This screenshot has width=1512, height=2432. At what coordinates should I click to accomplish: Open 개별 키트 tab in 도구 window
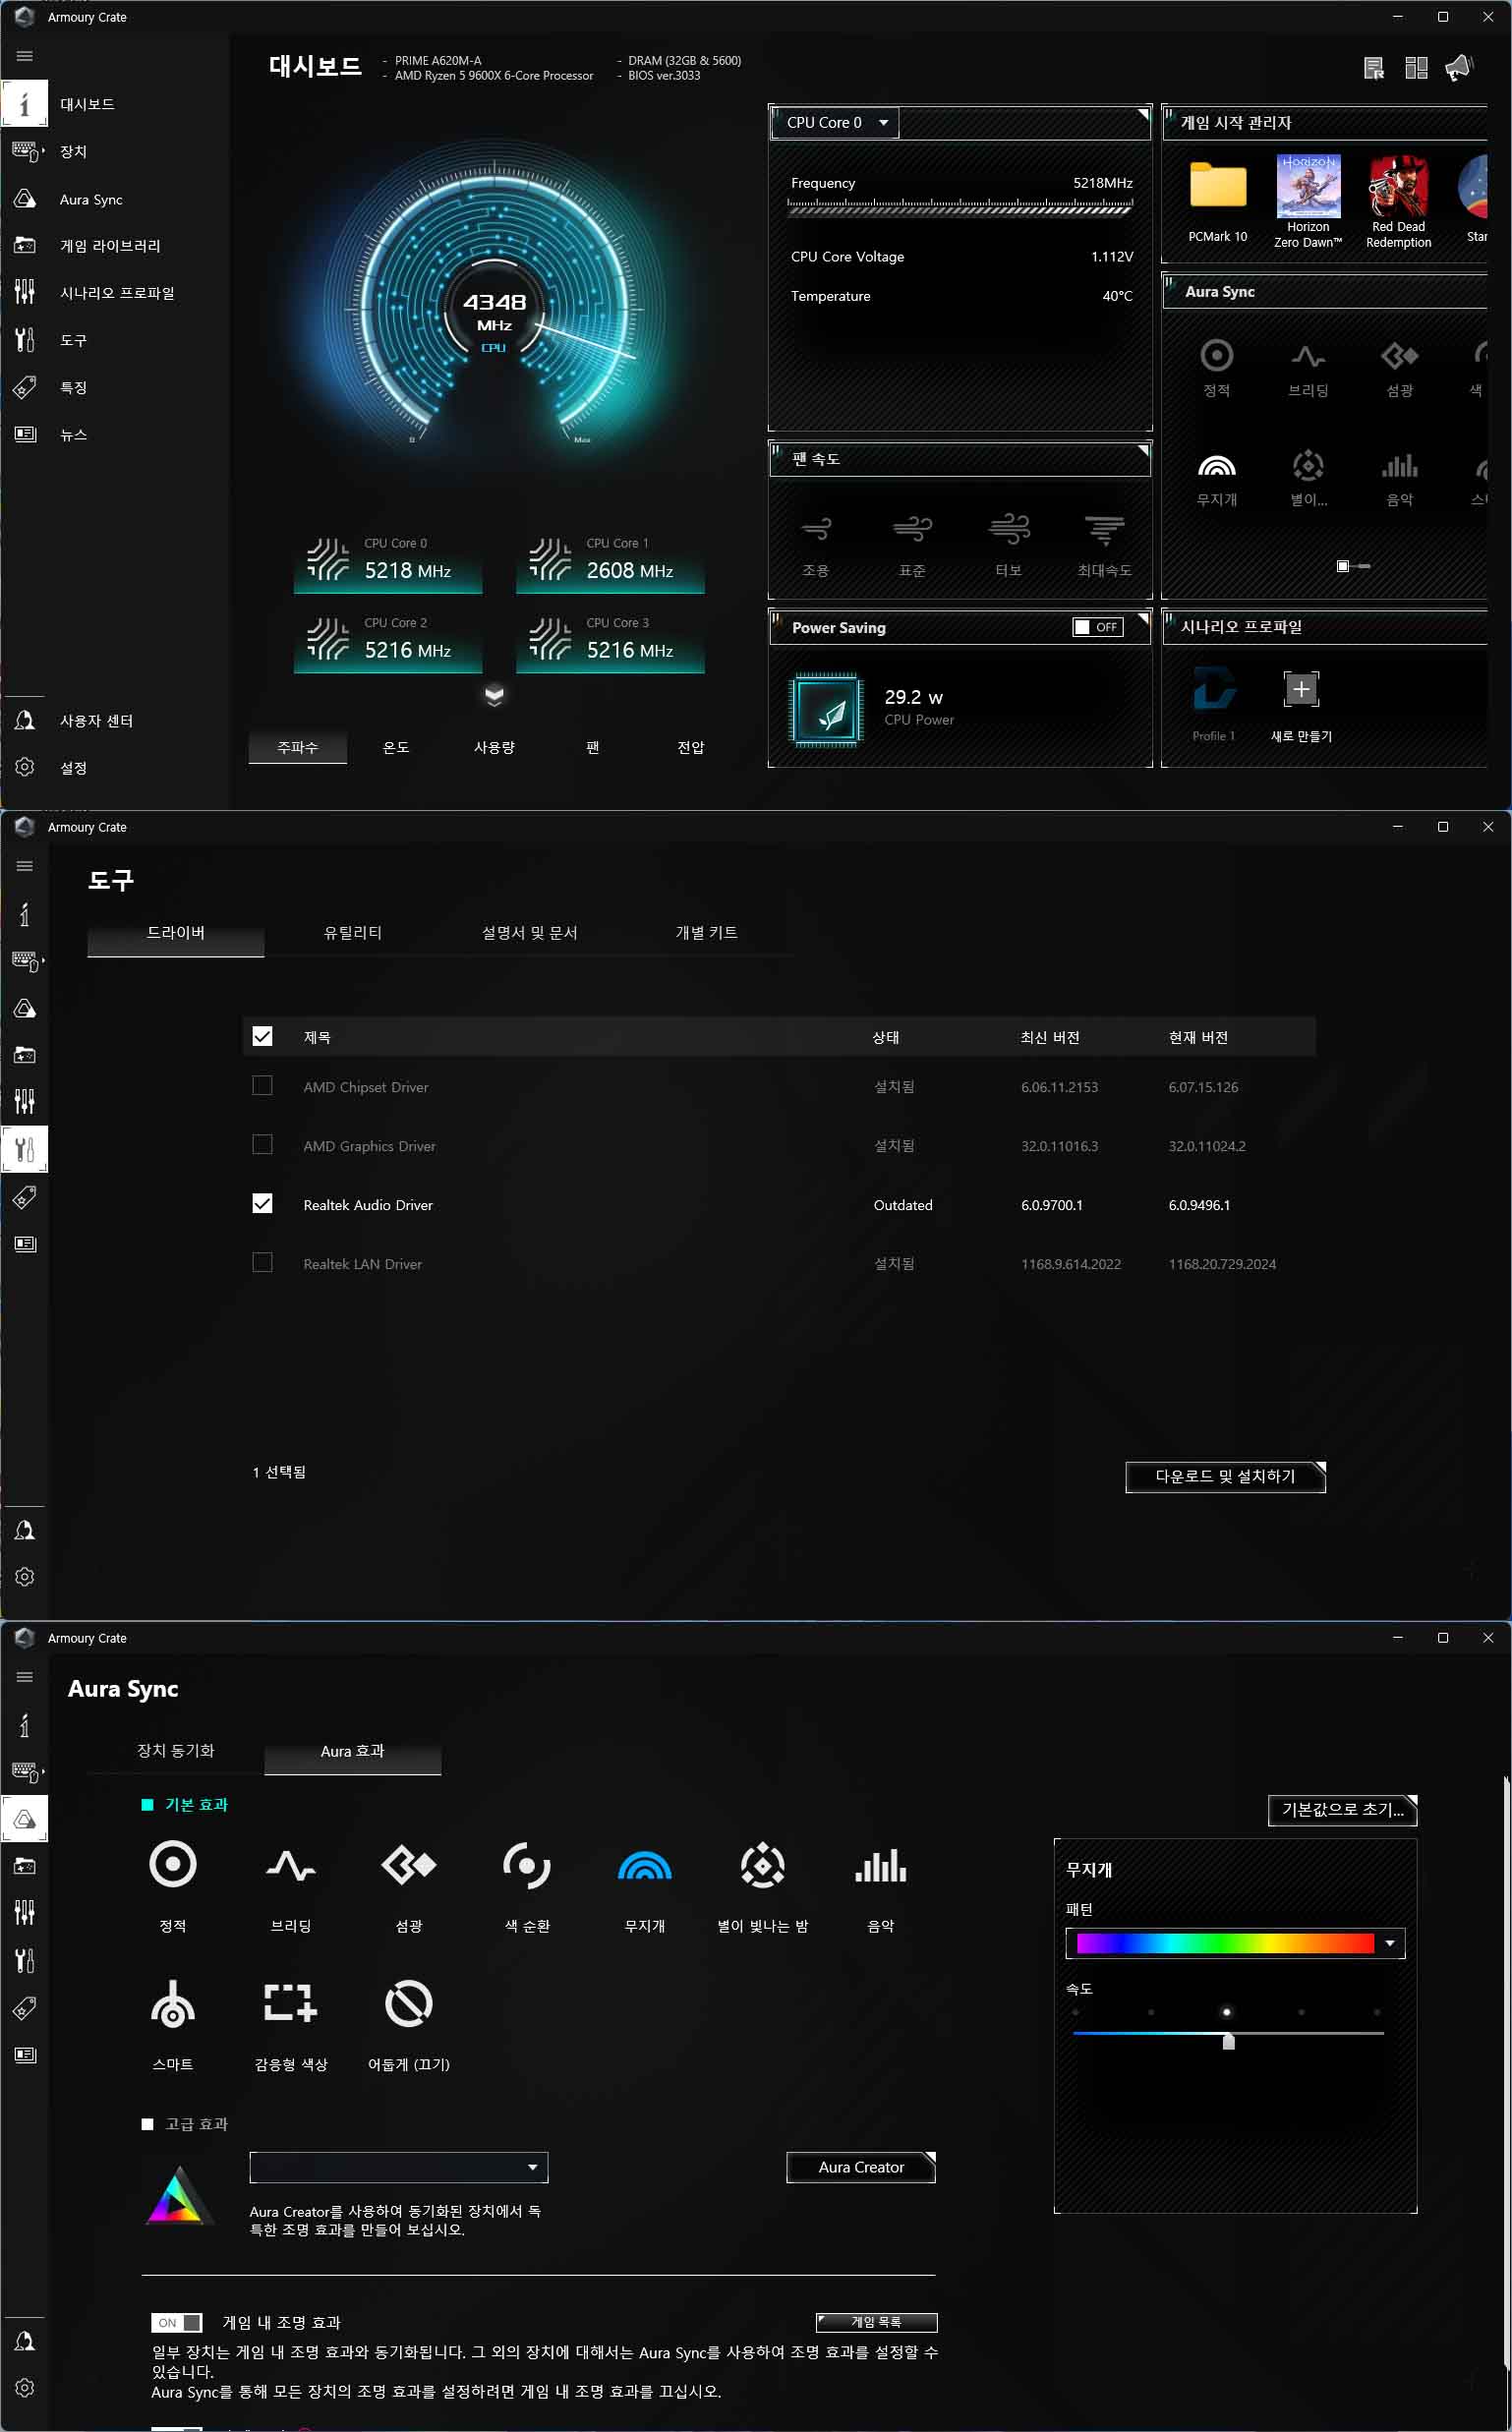[x=706, y=933]
